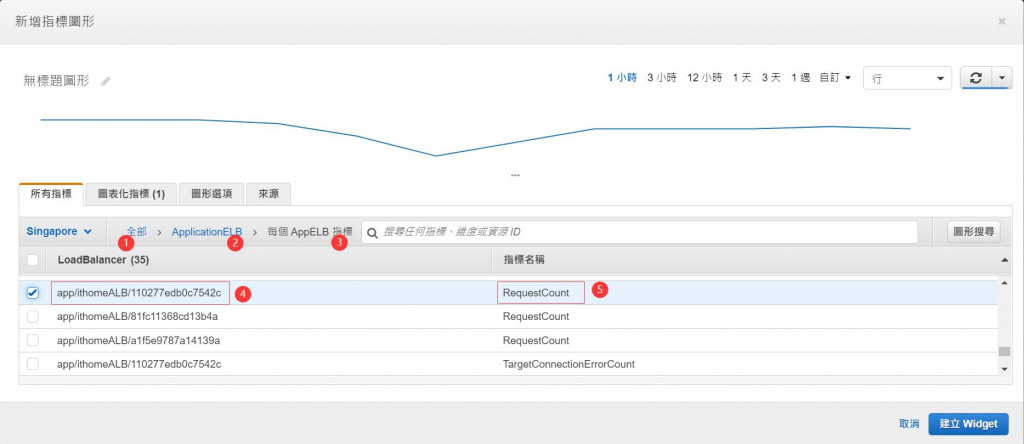Focus the metric search input field

point(639,232)
